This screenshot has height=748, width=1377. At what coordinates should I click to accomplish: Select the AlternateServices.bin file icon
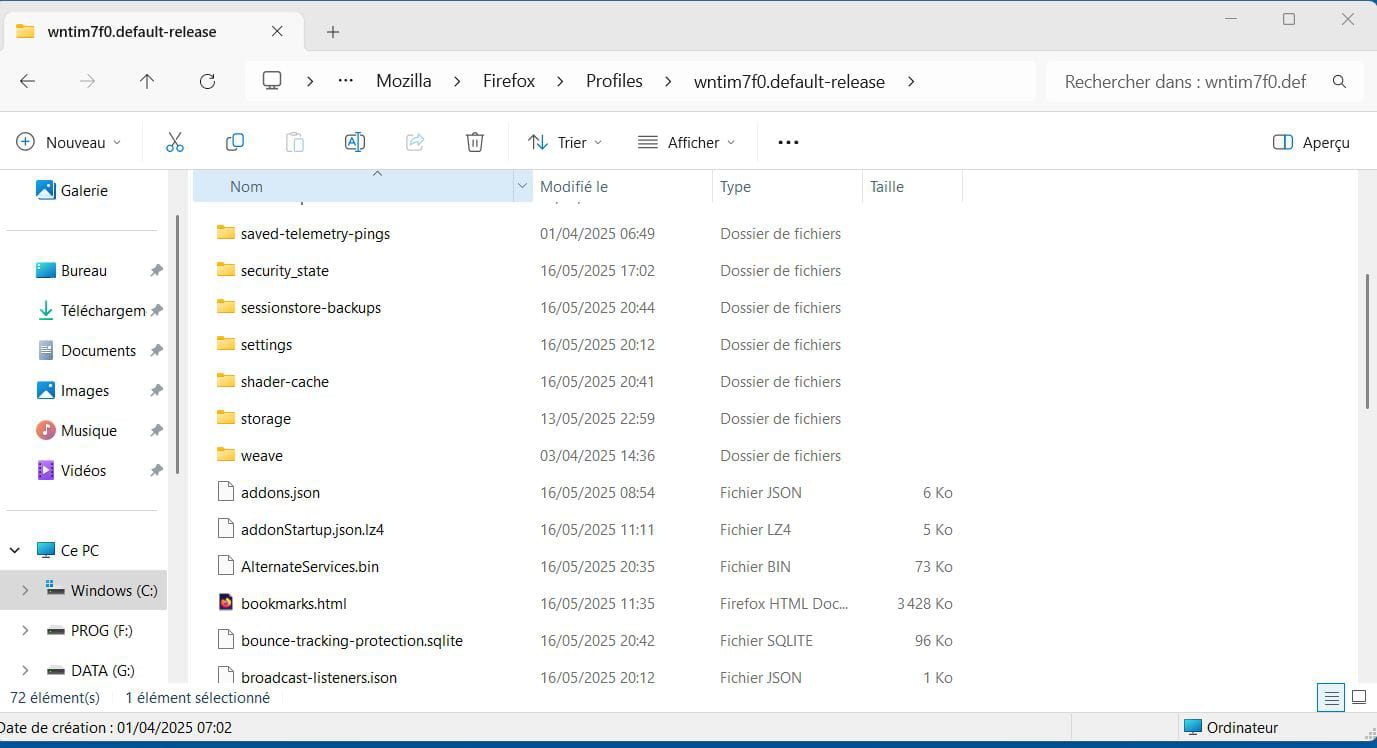click(x=225, y=566)
